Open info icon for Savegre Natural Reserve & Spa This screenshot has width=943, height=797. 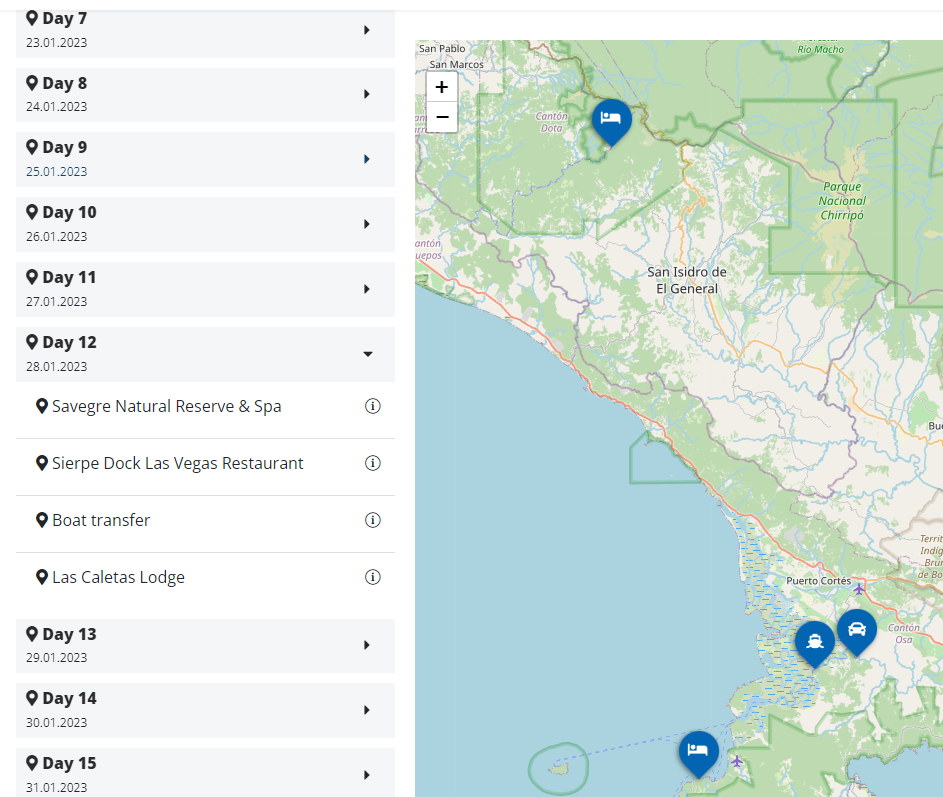click(x=373, y=407)
